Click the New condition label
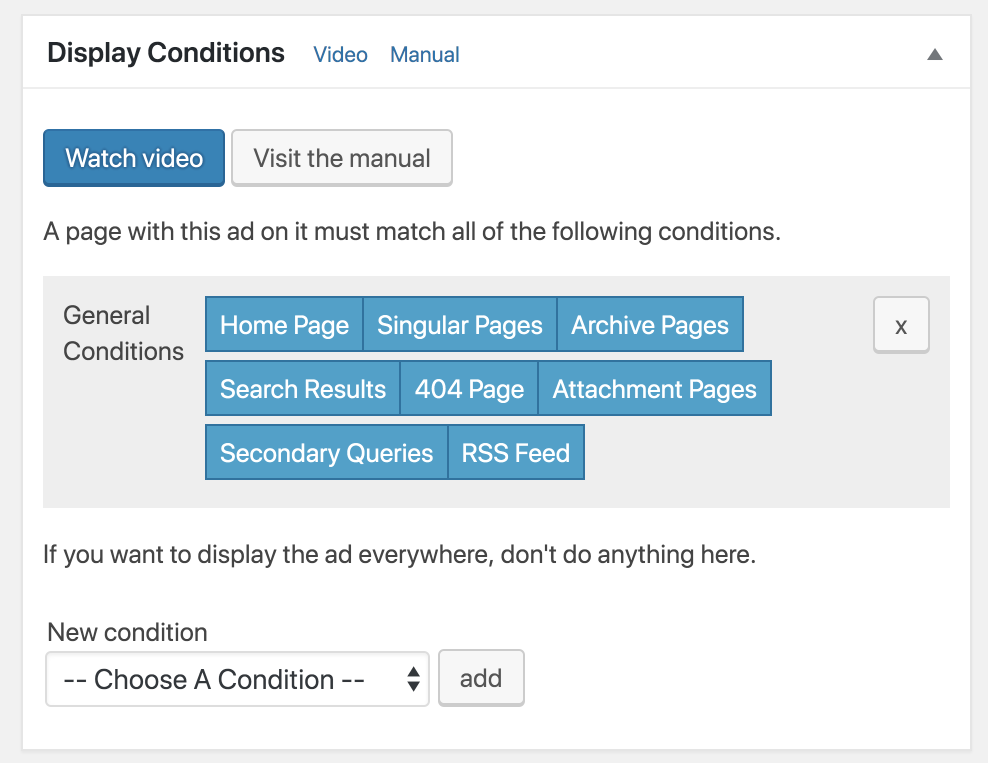This screenshot has height=763, width=988. click(127, 632)
